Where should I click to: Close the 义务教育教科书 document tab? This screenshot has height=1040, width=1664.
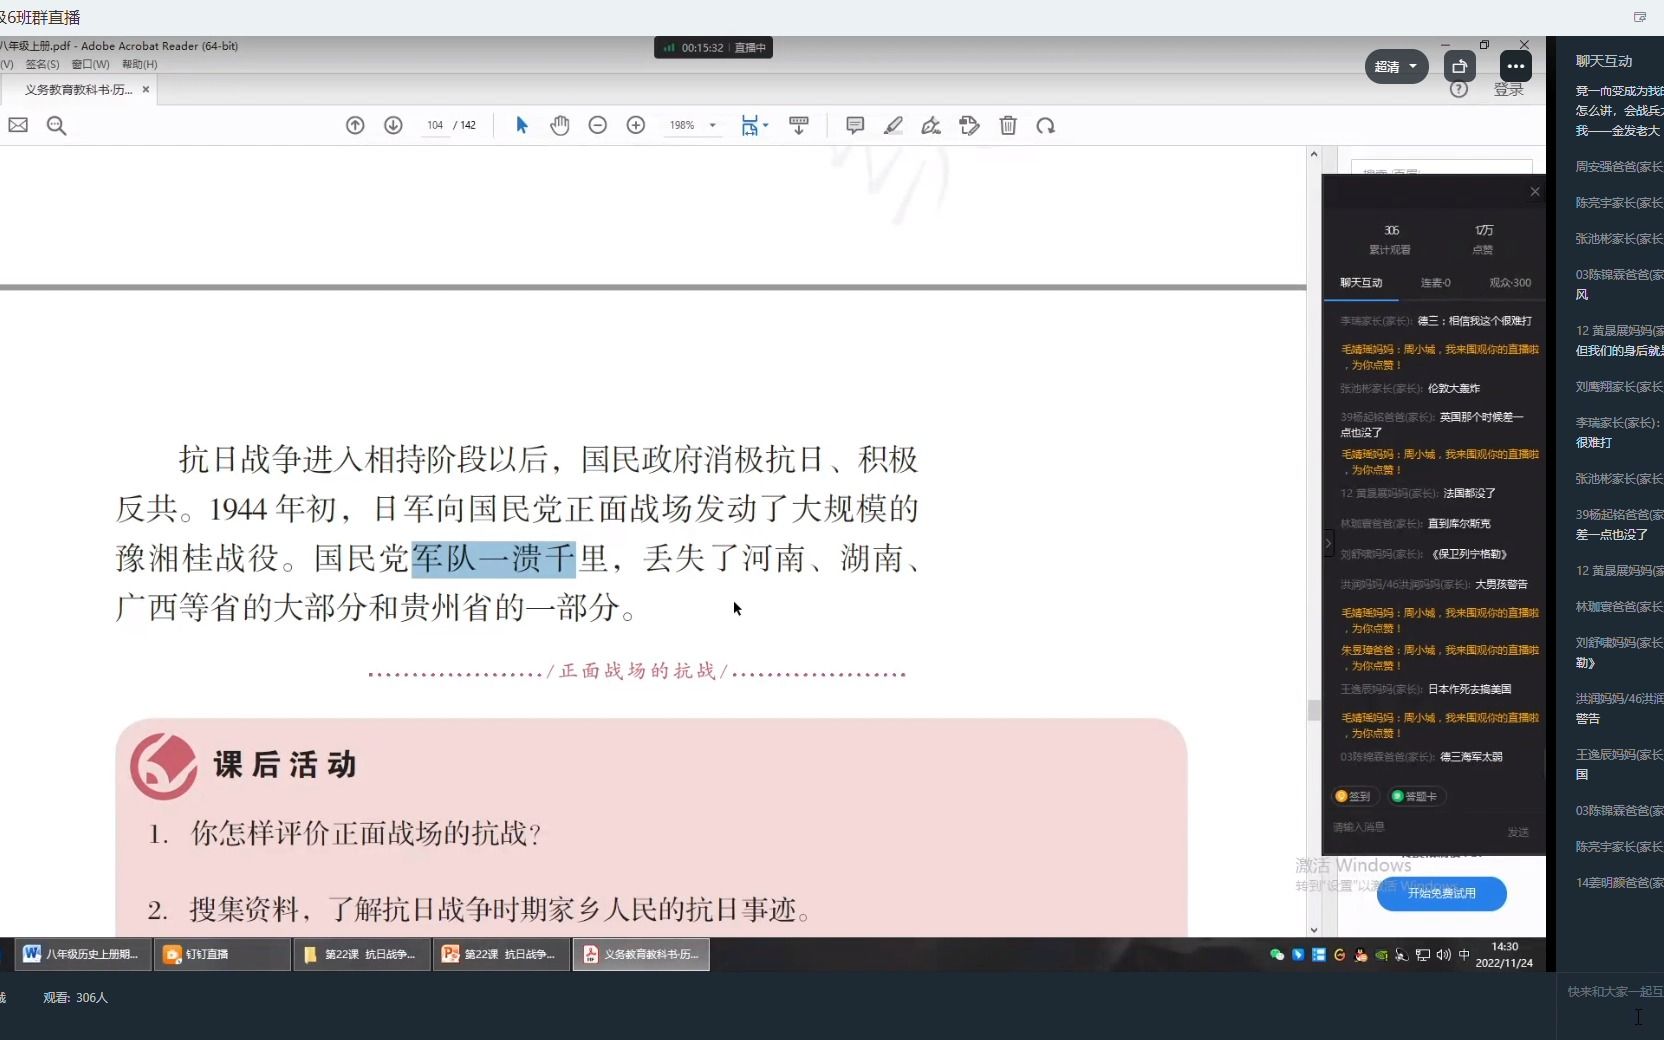tap(146, 89)
